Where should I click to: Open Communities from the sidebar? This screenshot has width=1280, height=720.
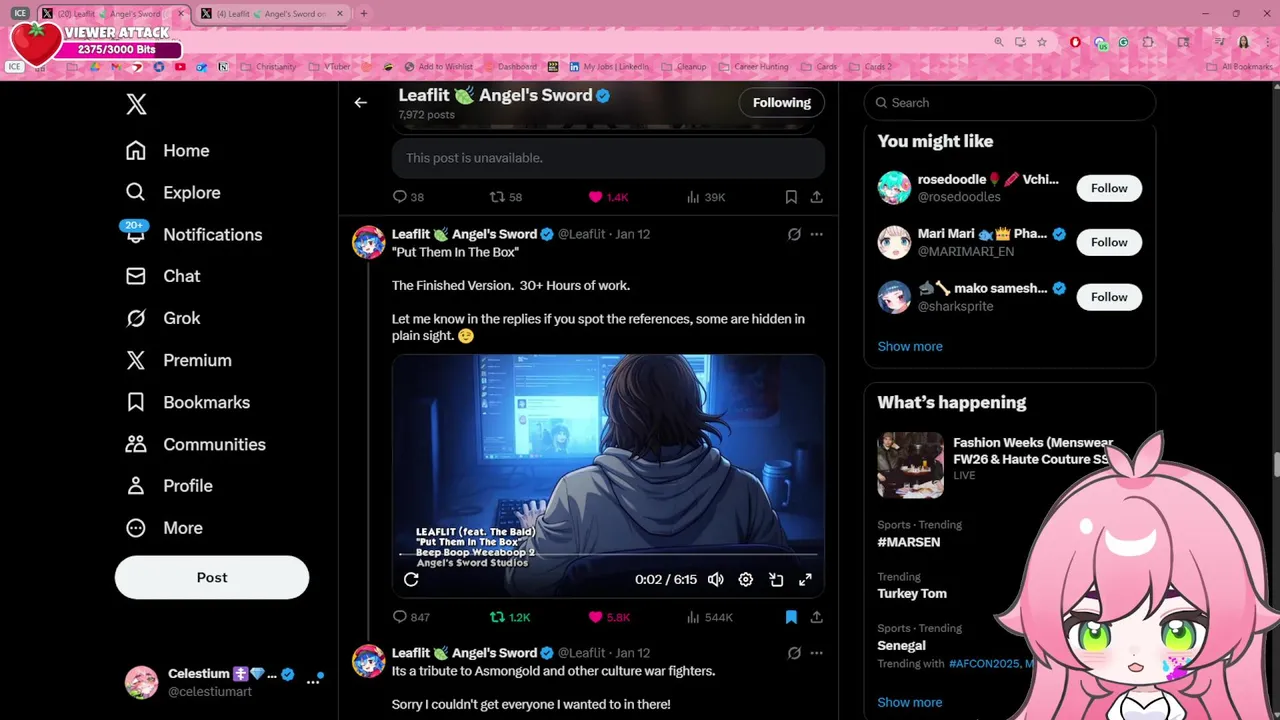pos(195,444)
